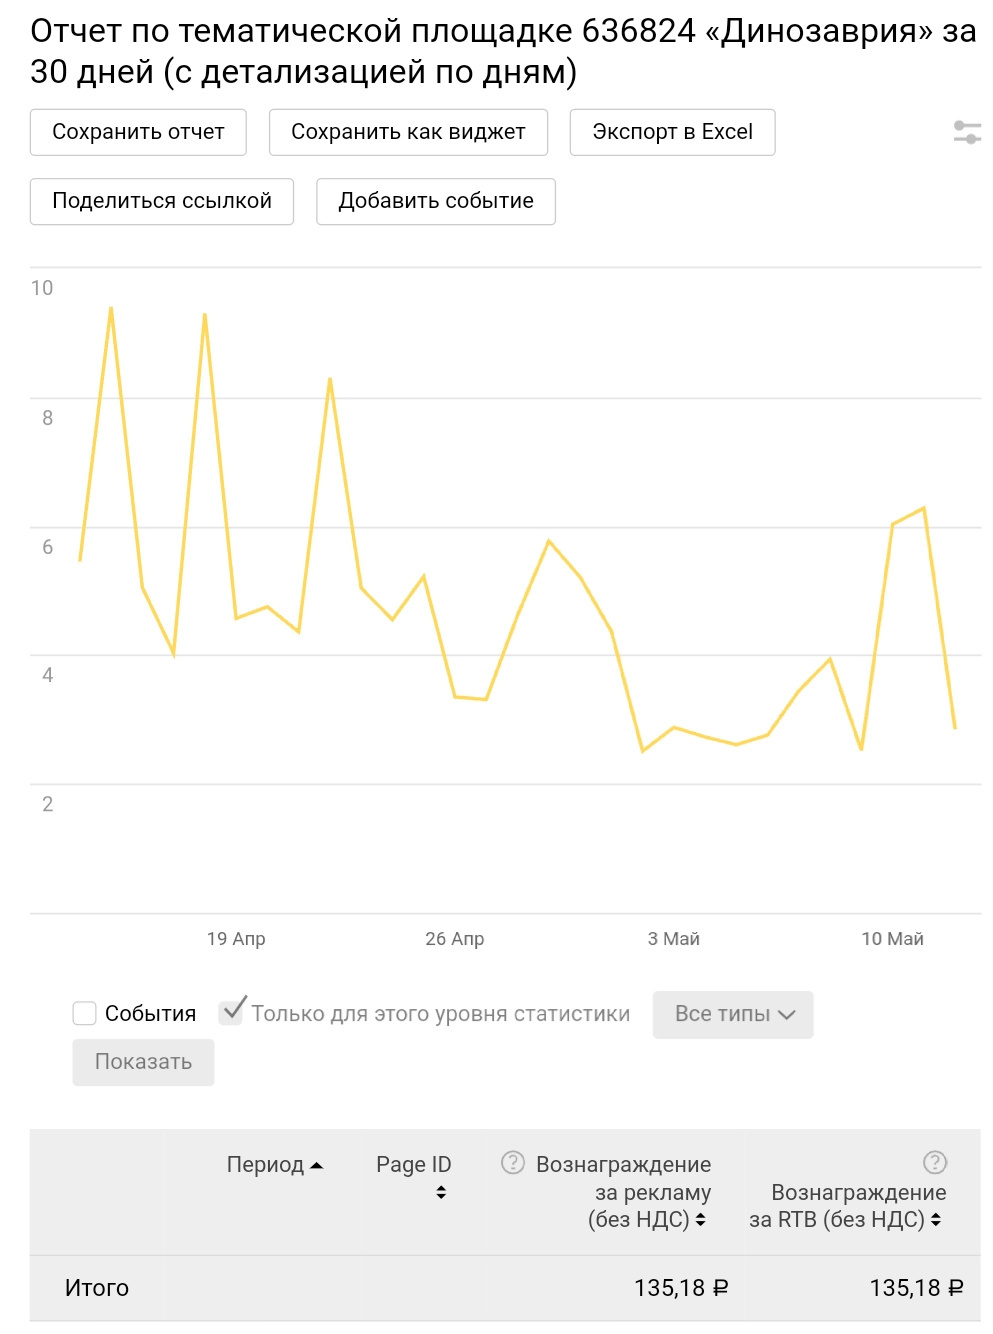Screen dimensions: 993x1334
Task: Click the 10 Май axis label
Action: (892, 939)
